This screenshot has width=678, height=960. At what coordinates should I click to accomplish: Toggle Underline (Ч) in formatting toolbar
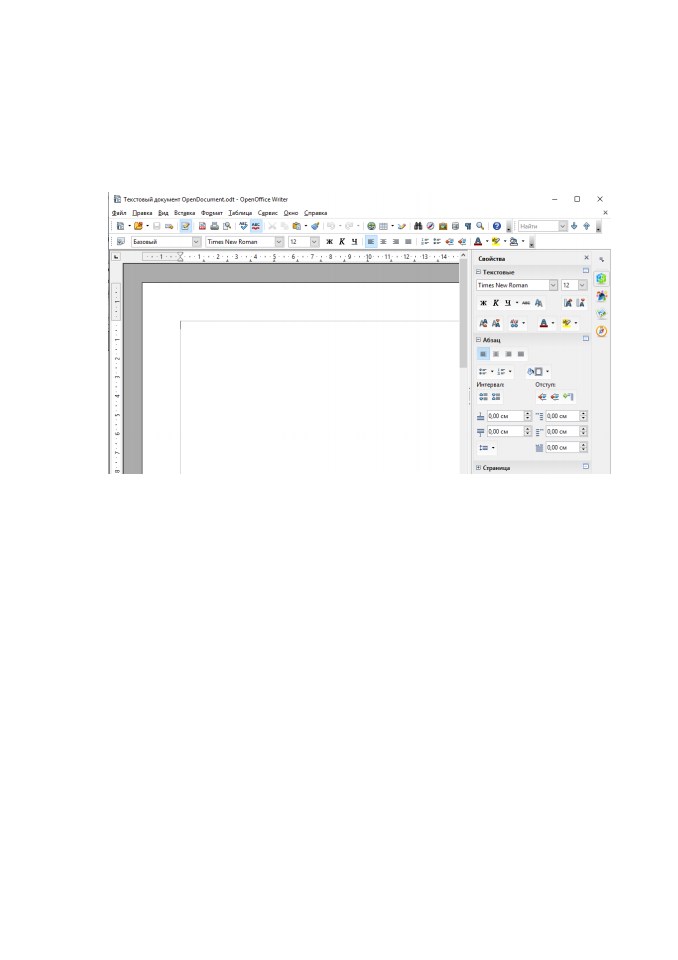click(x=354, y=242)
